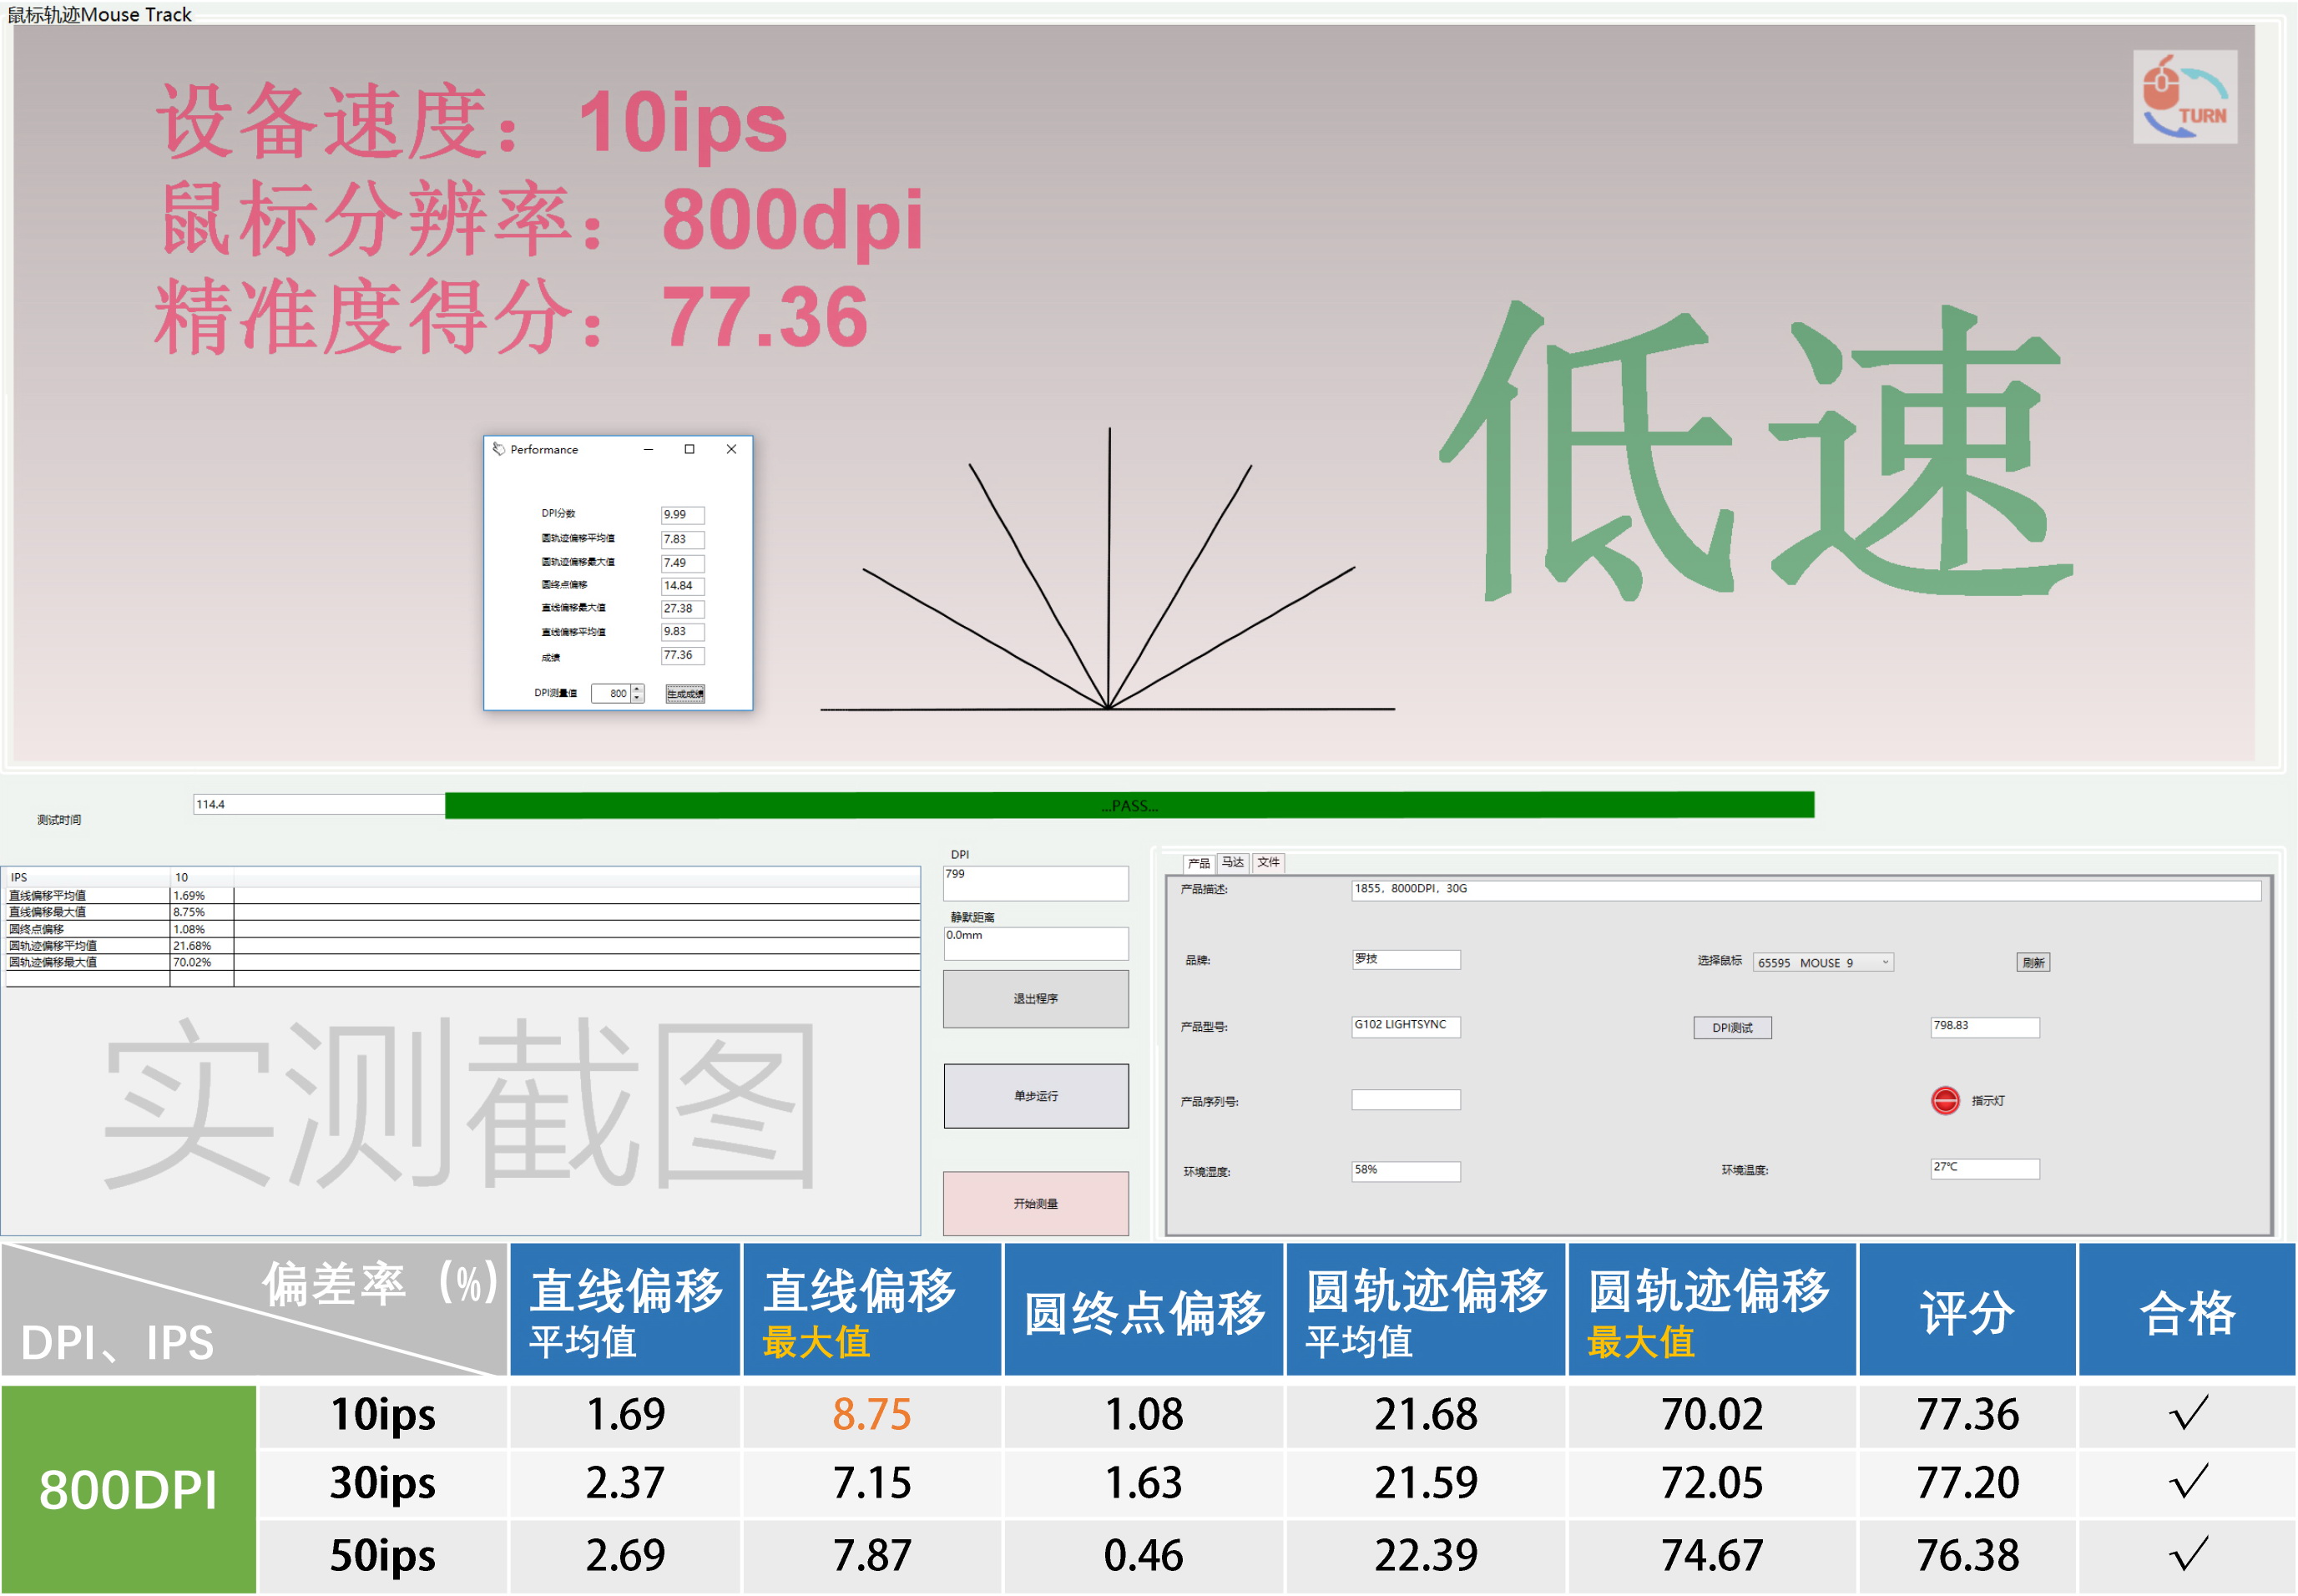Click the 单步运行 button

click(1035, 1095)
